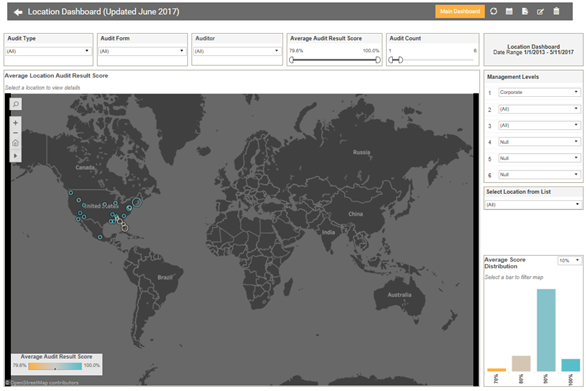The image size is (586, 391).
Task: Click the Brazil label on map
Action: 165,277
